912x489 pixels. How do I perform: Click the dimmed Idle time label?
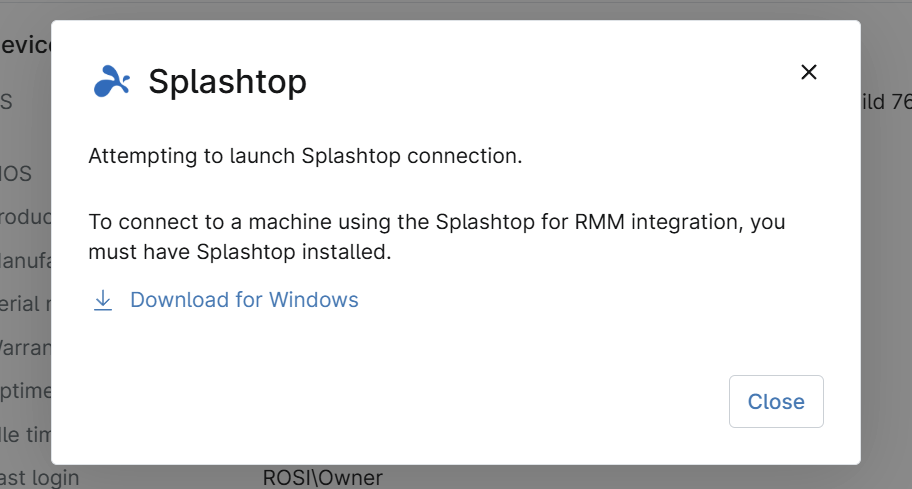click(25, 433)
